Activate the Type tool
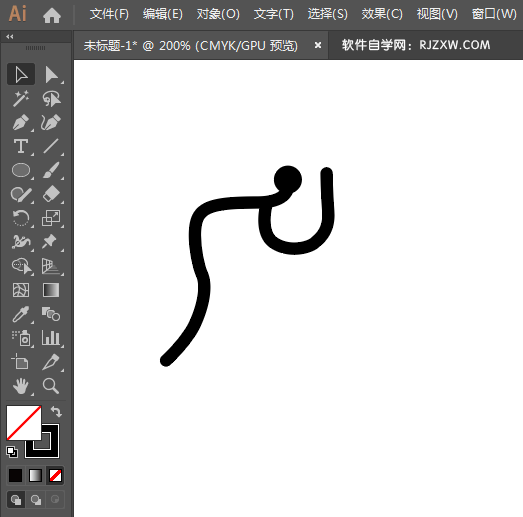The height and width of the screenshot is (517, 523). coord(21,146)
